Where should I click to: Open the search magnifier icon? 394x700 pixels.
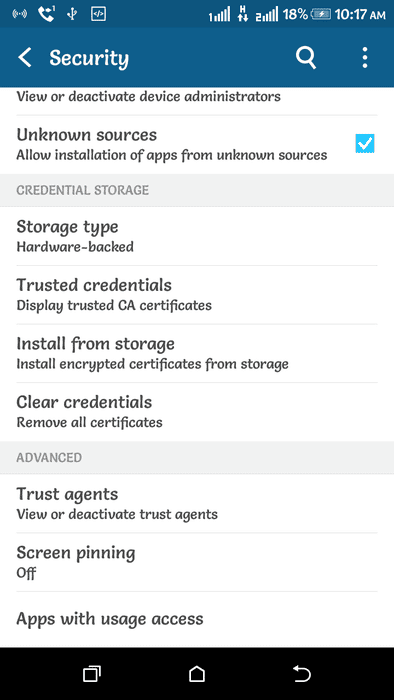click(306, 58)
